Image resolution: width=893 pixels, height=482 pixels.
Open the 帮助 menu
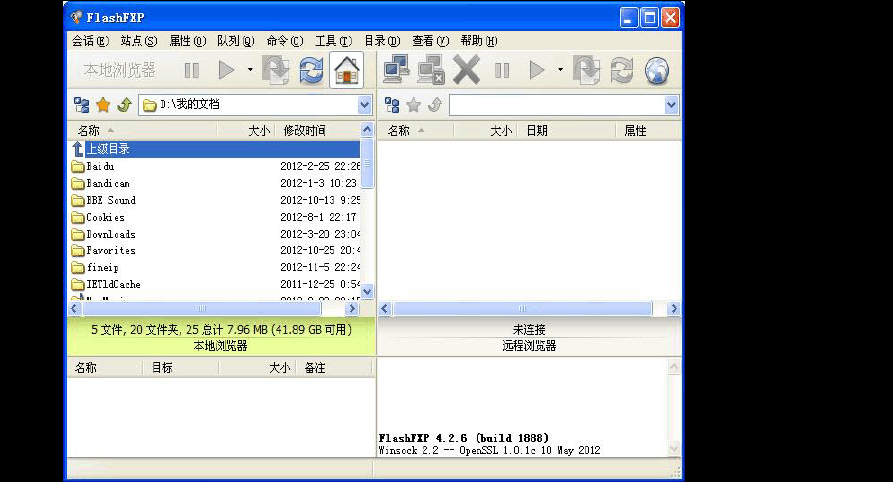point(479,41)
